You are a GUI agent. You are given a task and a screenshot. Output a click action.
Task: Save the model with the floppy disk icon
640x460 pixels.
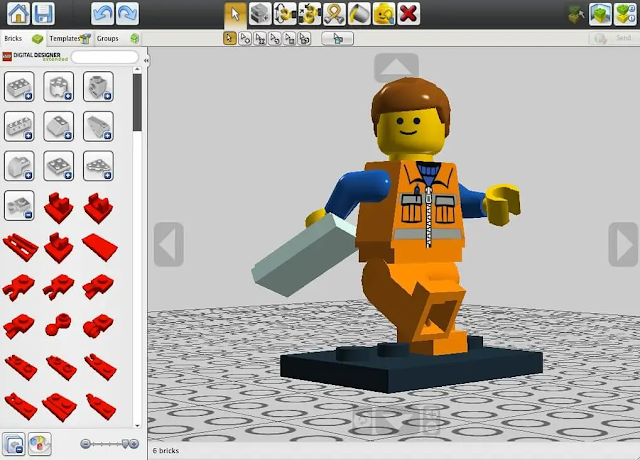coord(43,13)
